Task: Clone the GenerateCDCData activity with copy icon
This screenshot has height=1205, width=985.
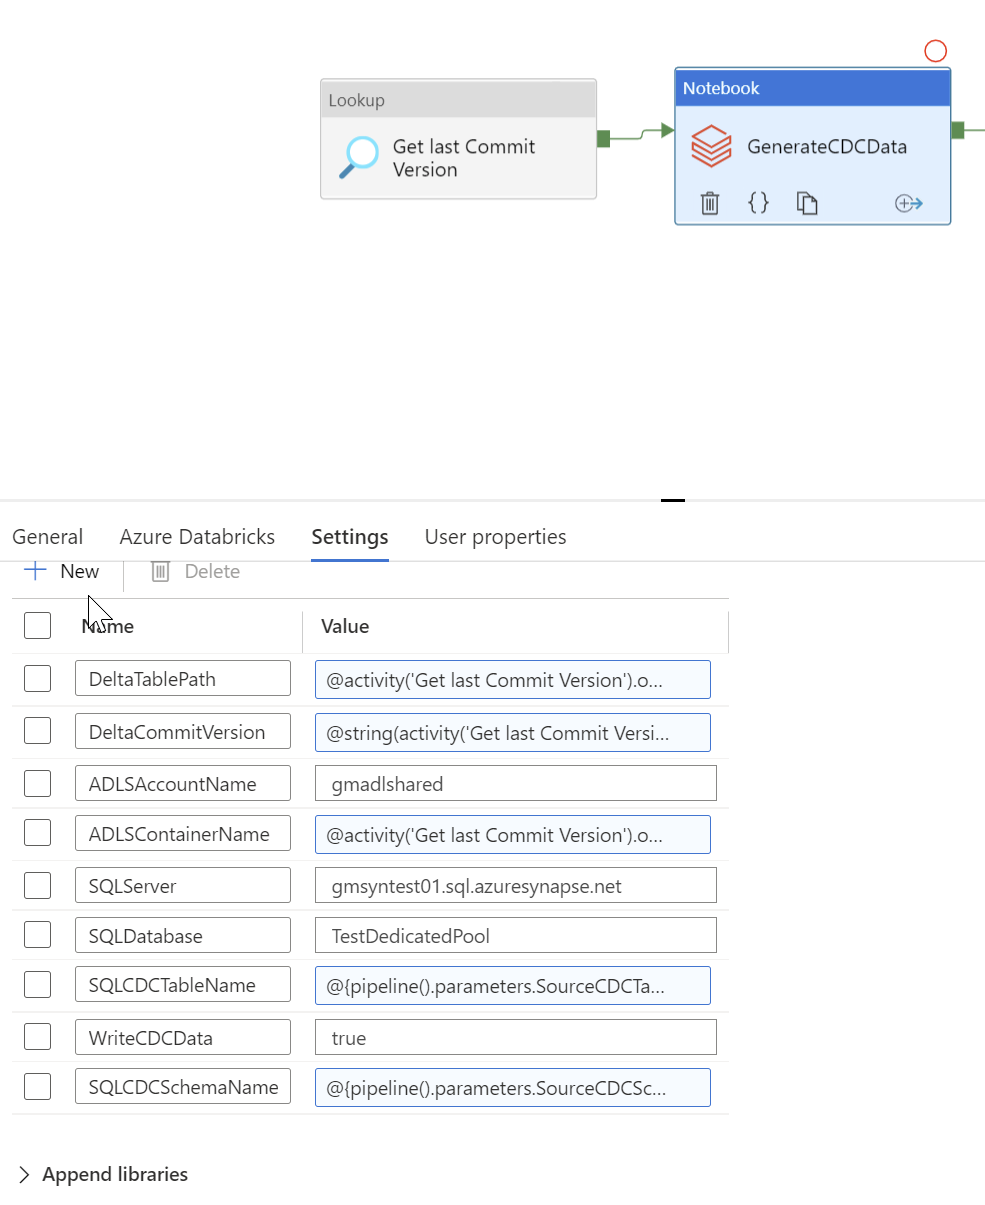Action: point(807,203)
